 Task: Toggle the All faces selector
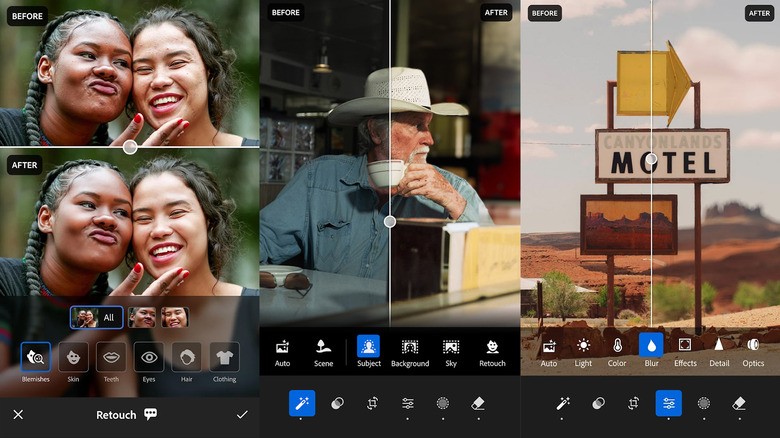(x=97, y=317)
